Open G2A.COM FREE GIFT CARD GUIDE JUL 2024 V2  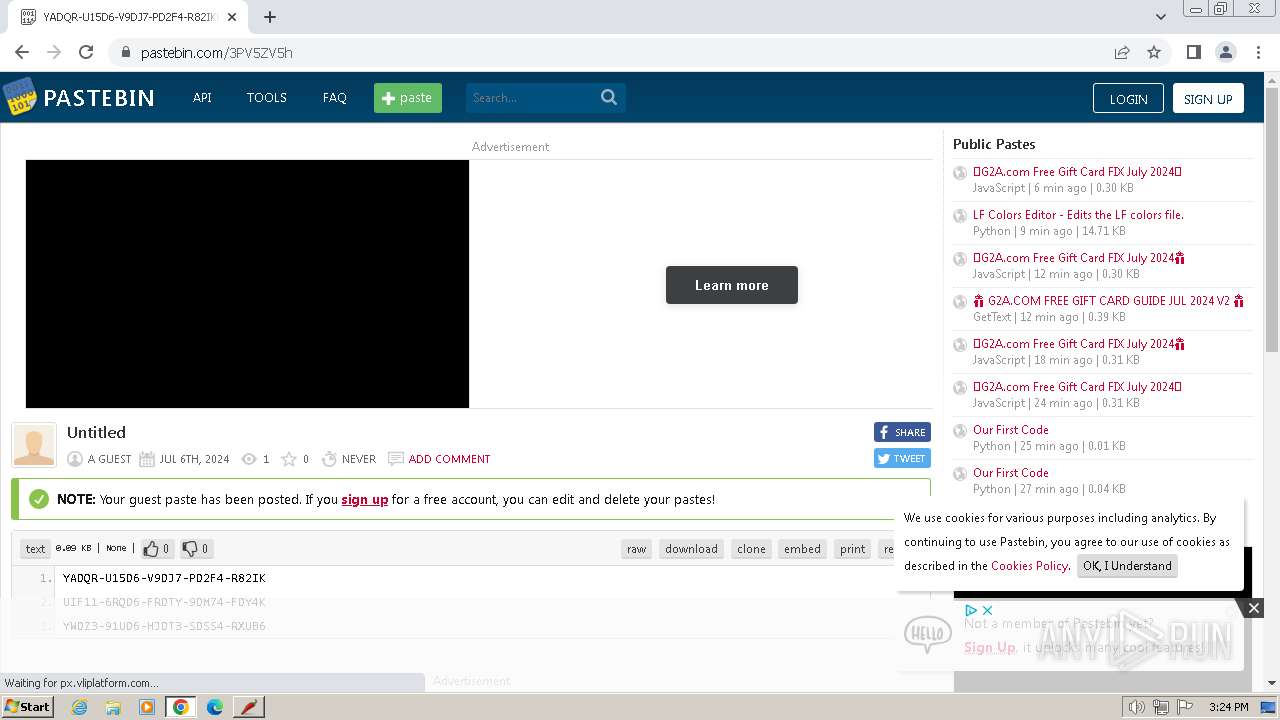(1109, 301)
